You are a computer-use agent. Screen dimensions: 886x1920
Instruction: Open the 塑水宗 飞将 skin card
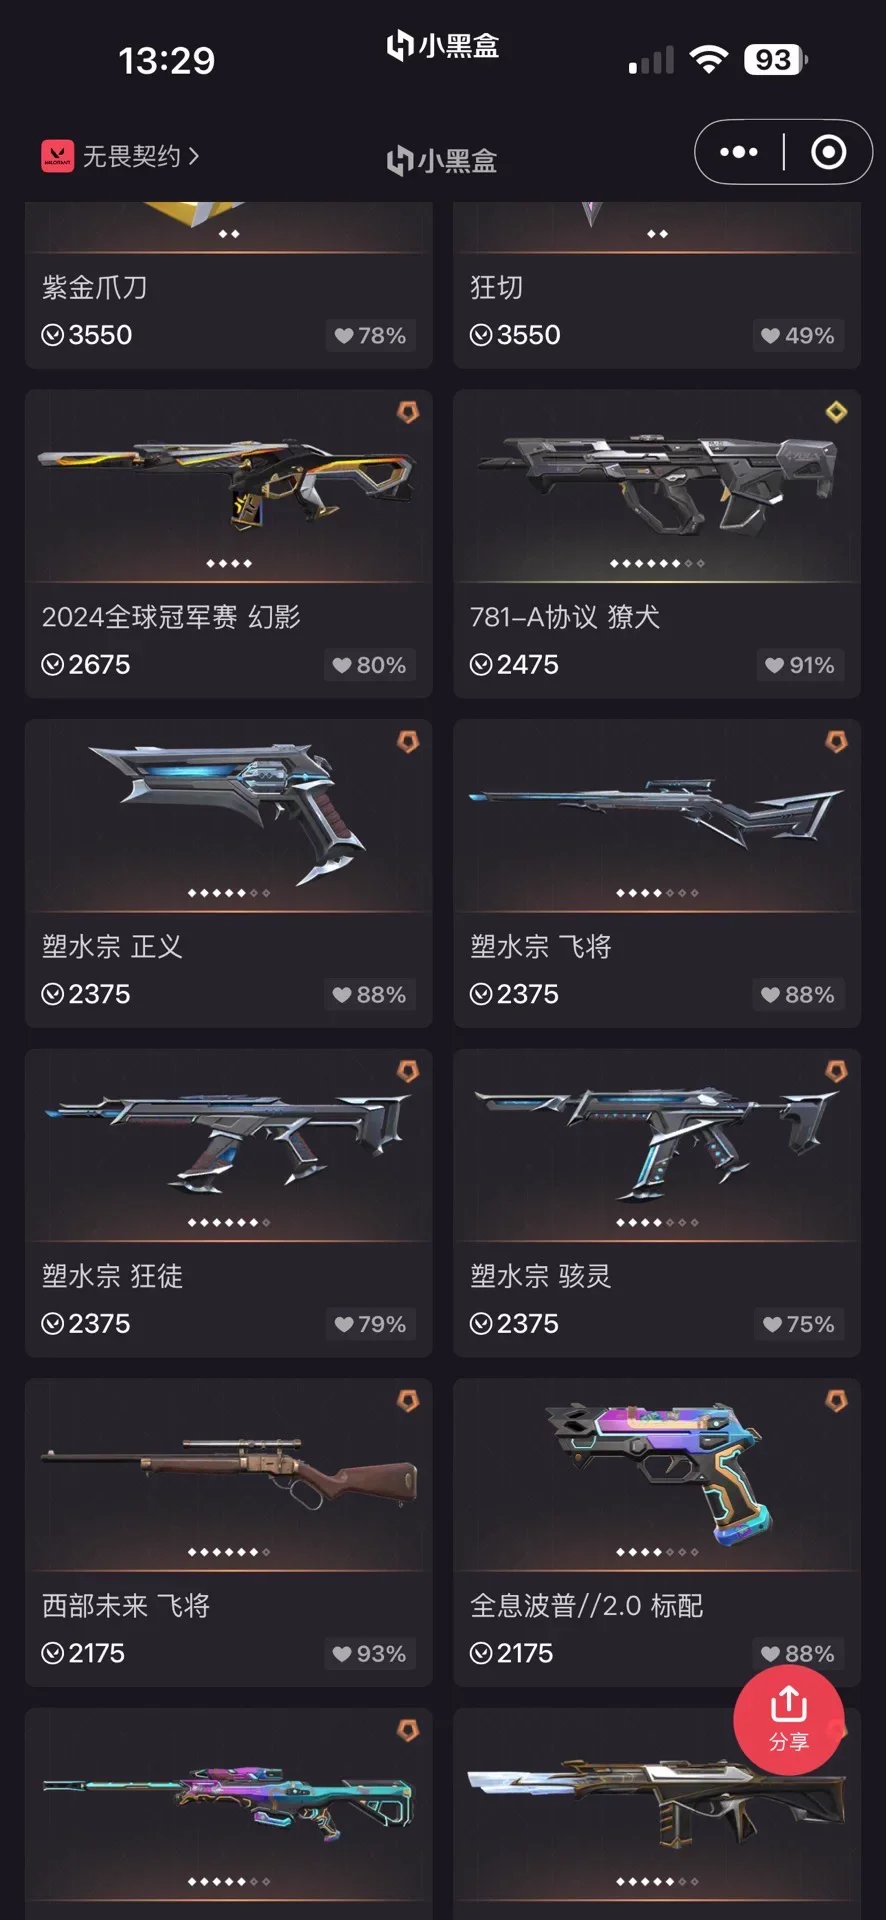tap(657, 873)
